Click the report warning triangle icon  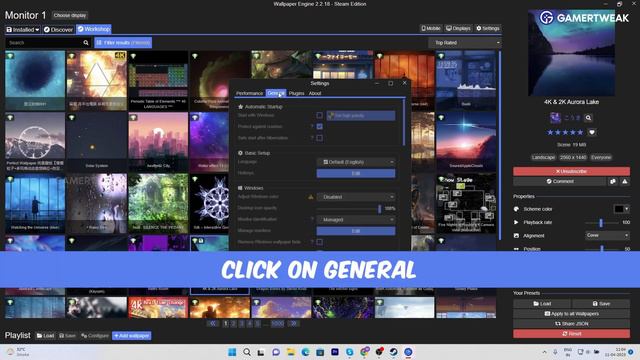point(624,181)
